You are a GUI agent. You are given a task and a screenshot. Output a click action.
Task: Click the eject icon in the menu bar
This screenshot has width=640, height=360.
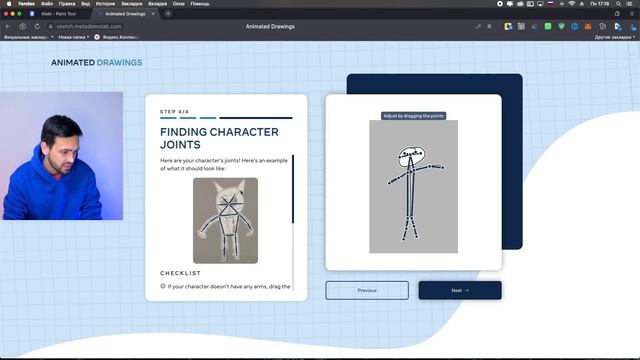(x=582, y=4)
